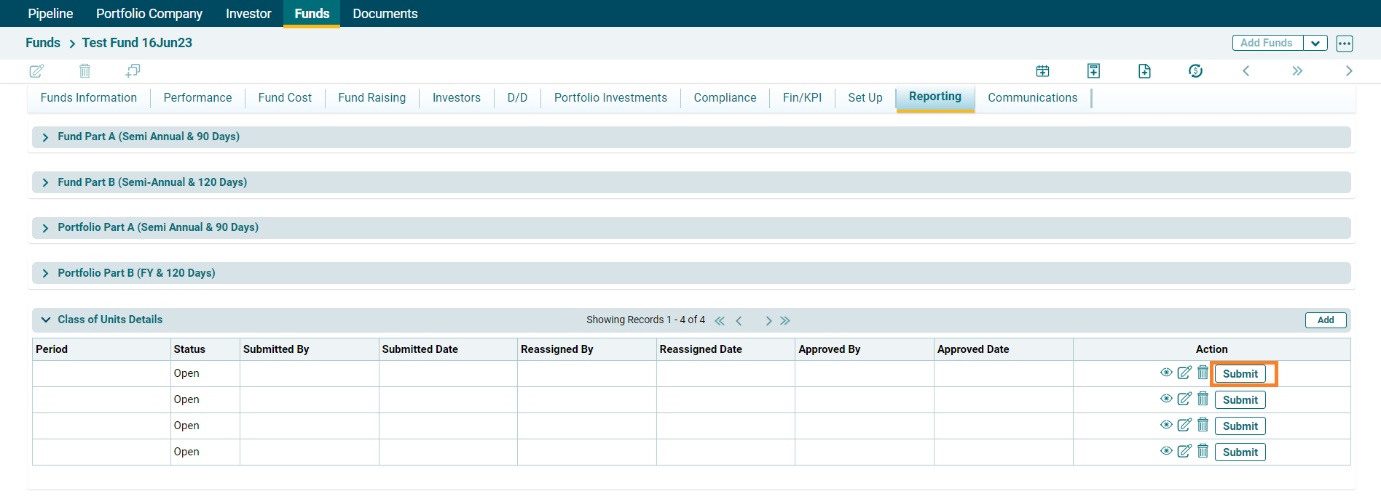Click eye icon on second table row
Image resolution: width=1381 pixels, height=496 pixels.
tap(1166, 399)
